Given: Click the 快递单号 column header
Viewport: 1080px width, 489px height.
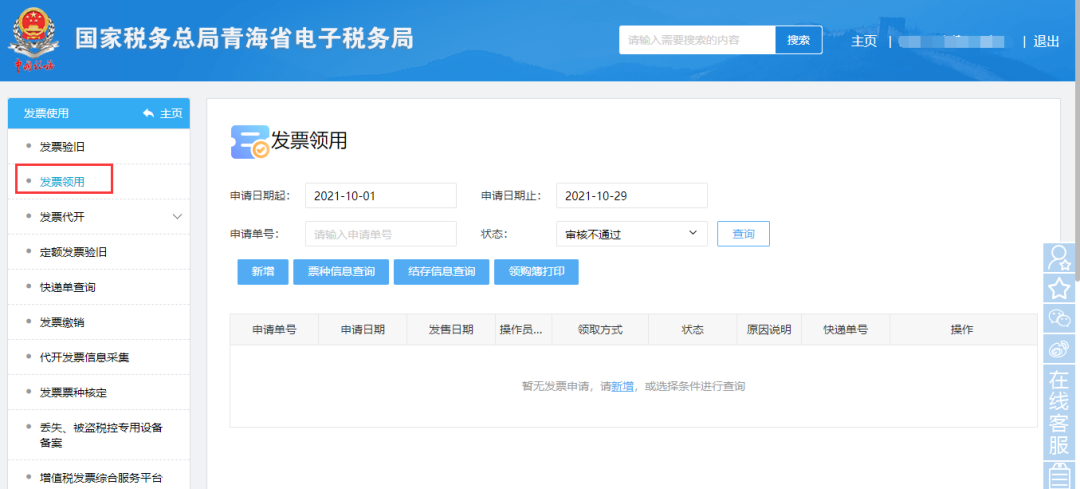Looking at the screenshot, I should pyautogui.click(x=845, y=329).
